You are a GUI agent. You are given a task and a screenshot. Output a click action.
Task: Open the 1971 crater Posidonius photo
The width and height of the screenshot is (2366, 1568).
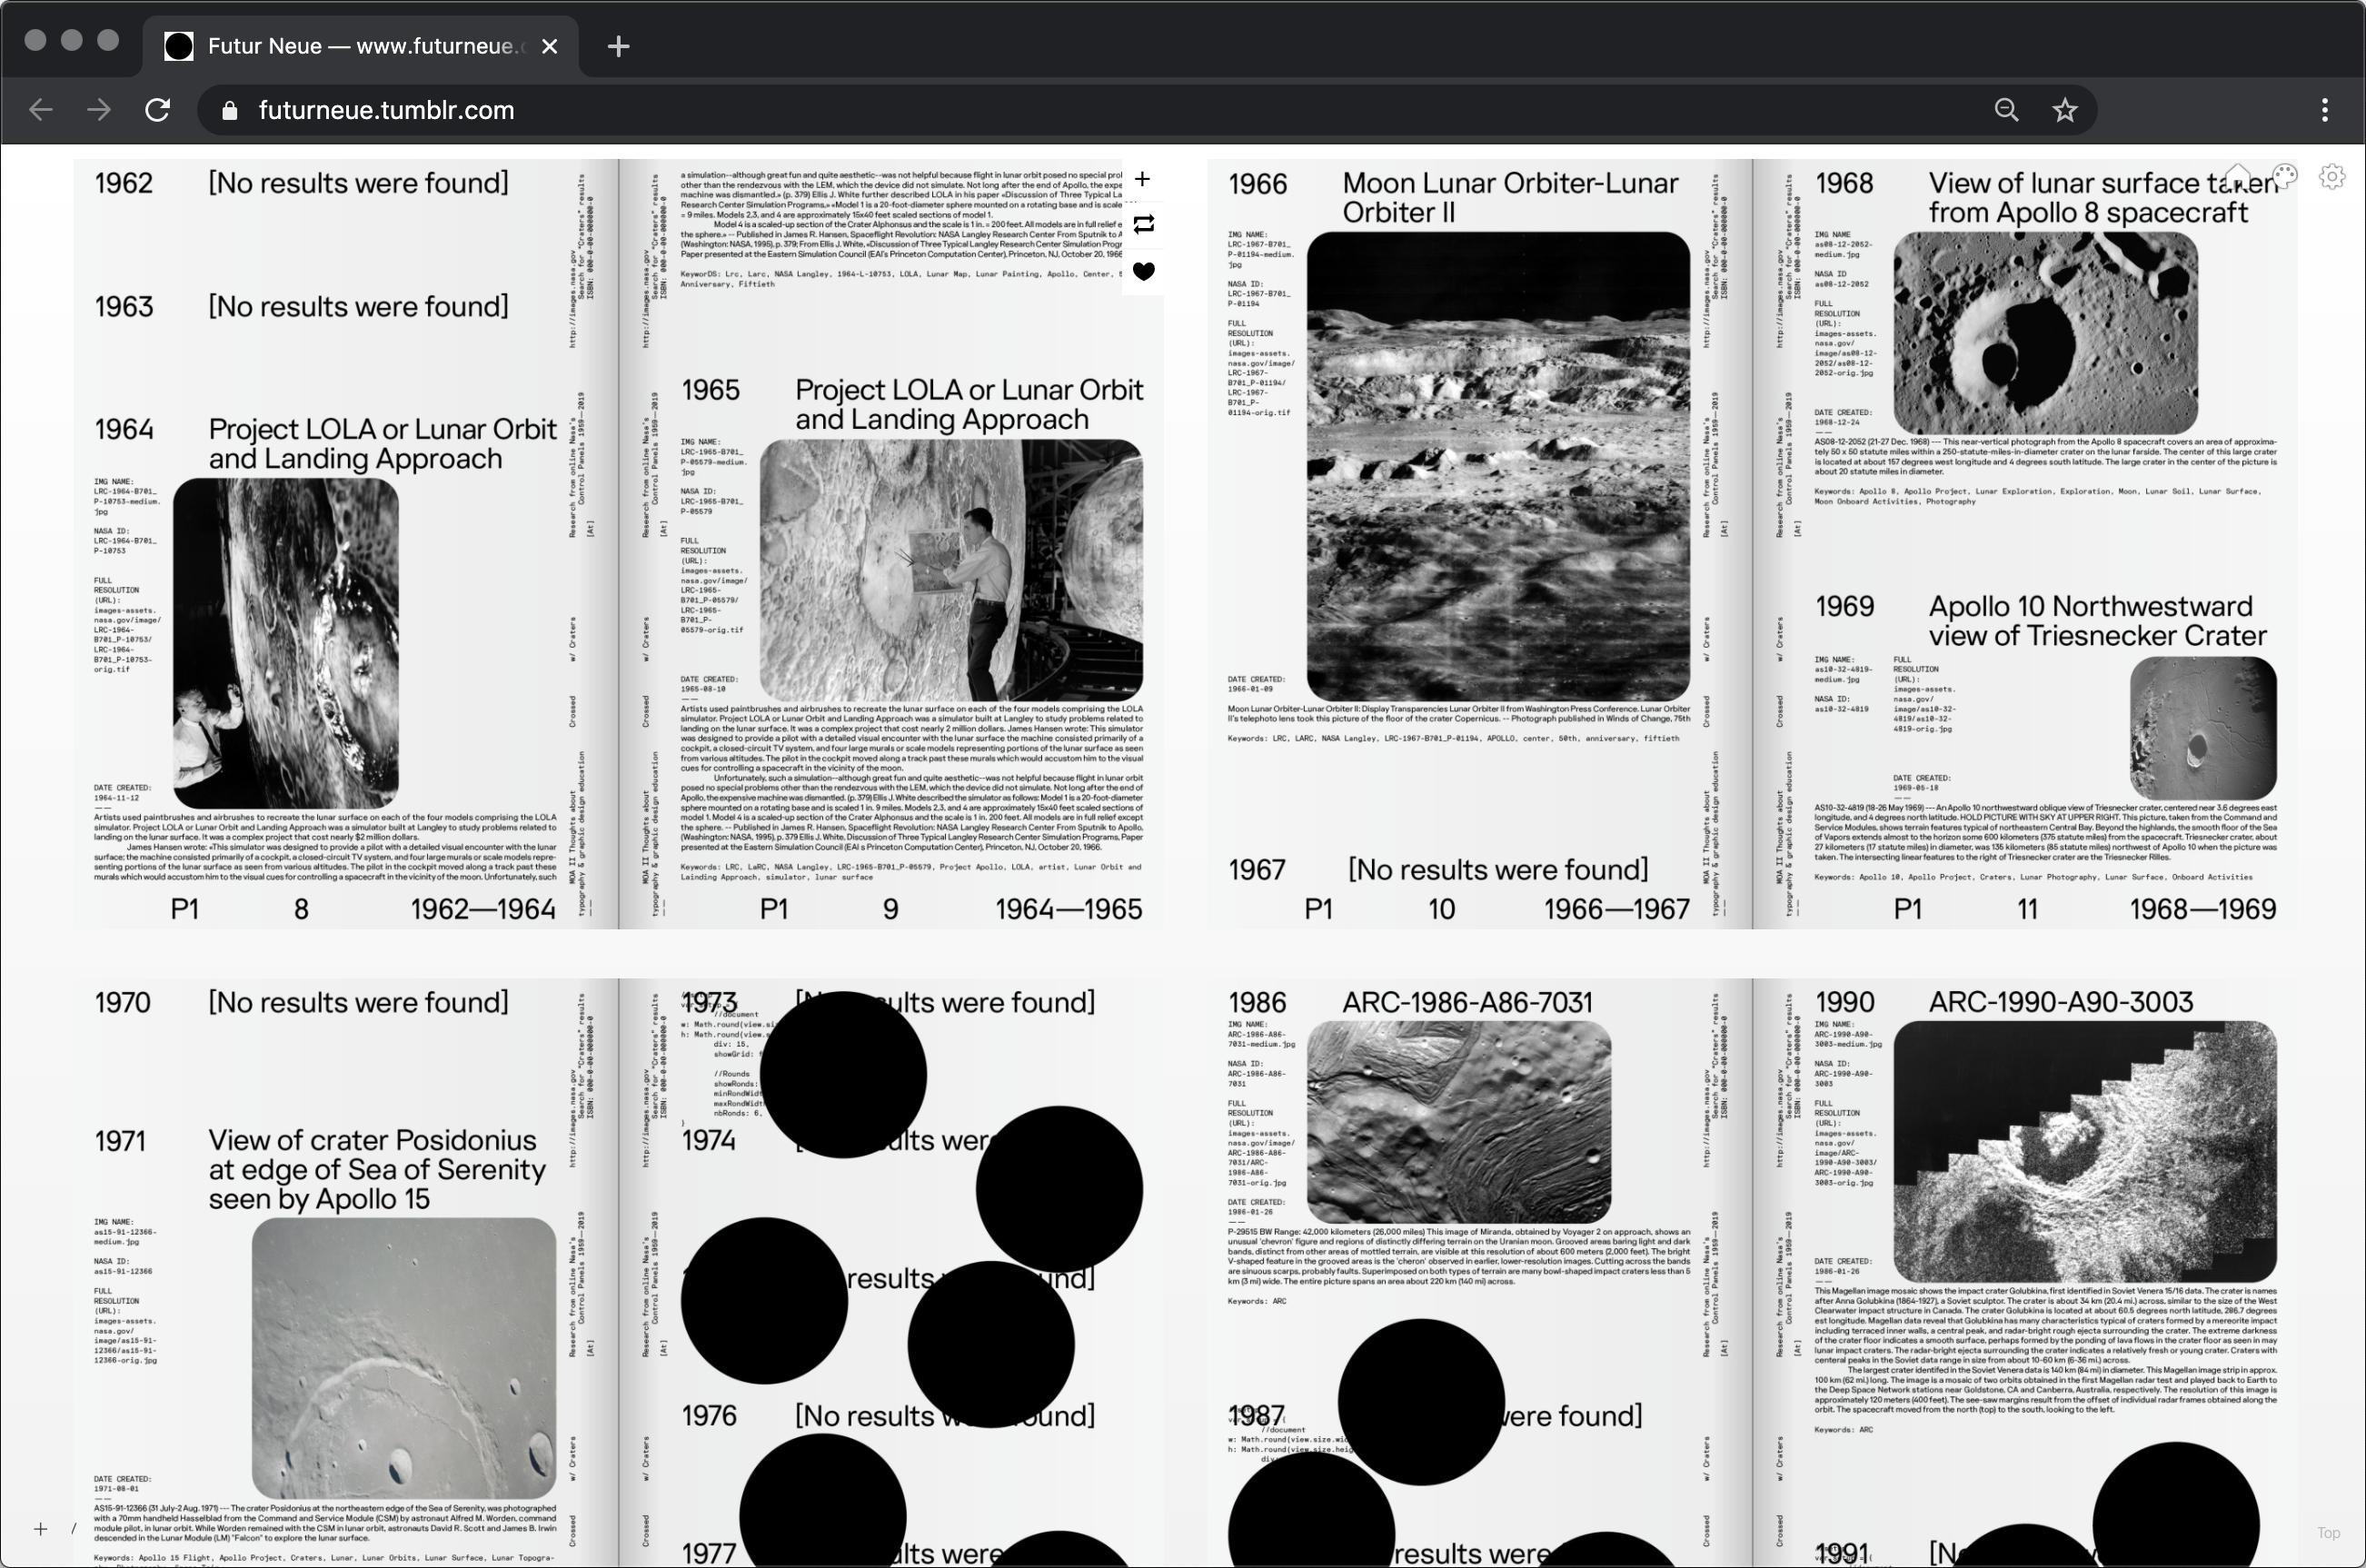click(404, 1358)
